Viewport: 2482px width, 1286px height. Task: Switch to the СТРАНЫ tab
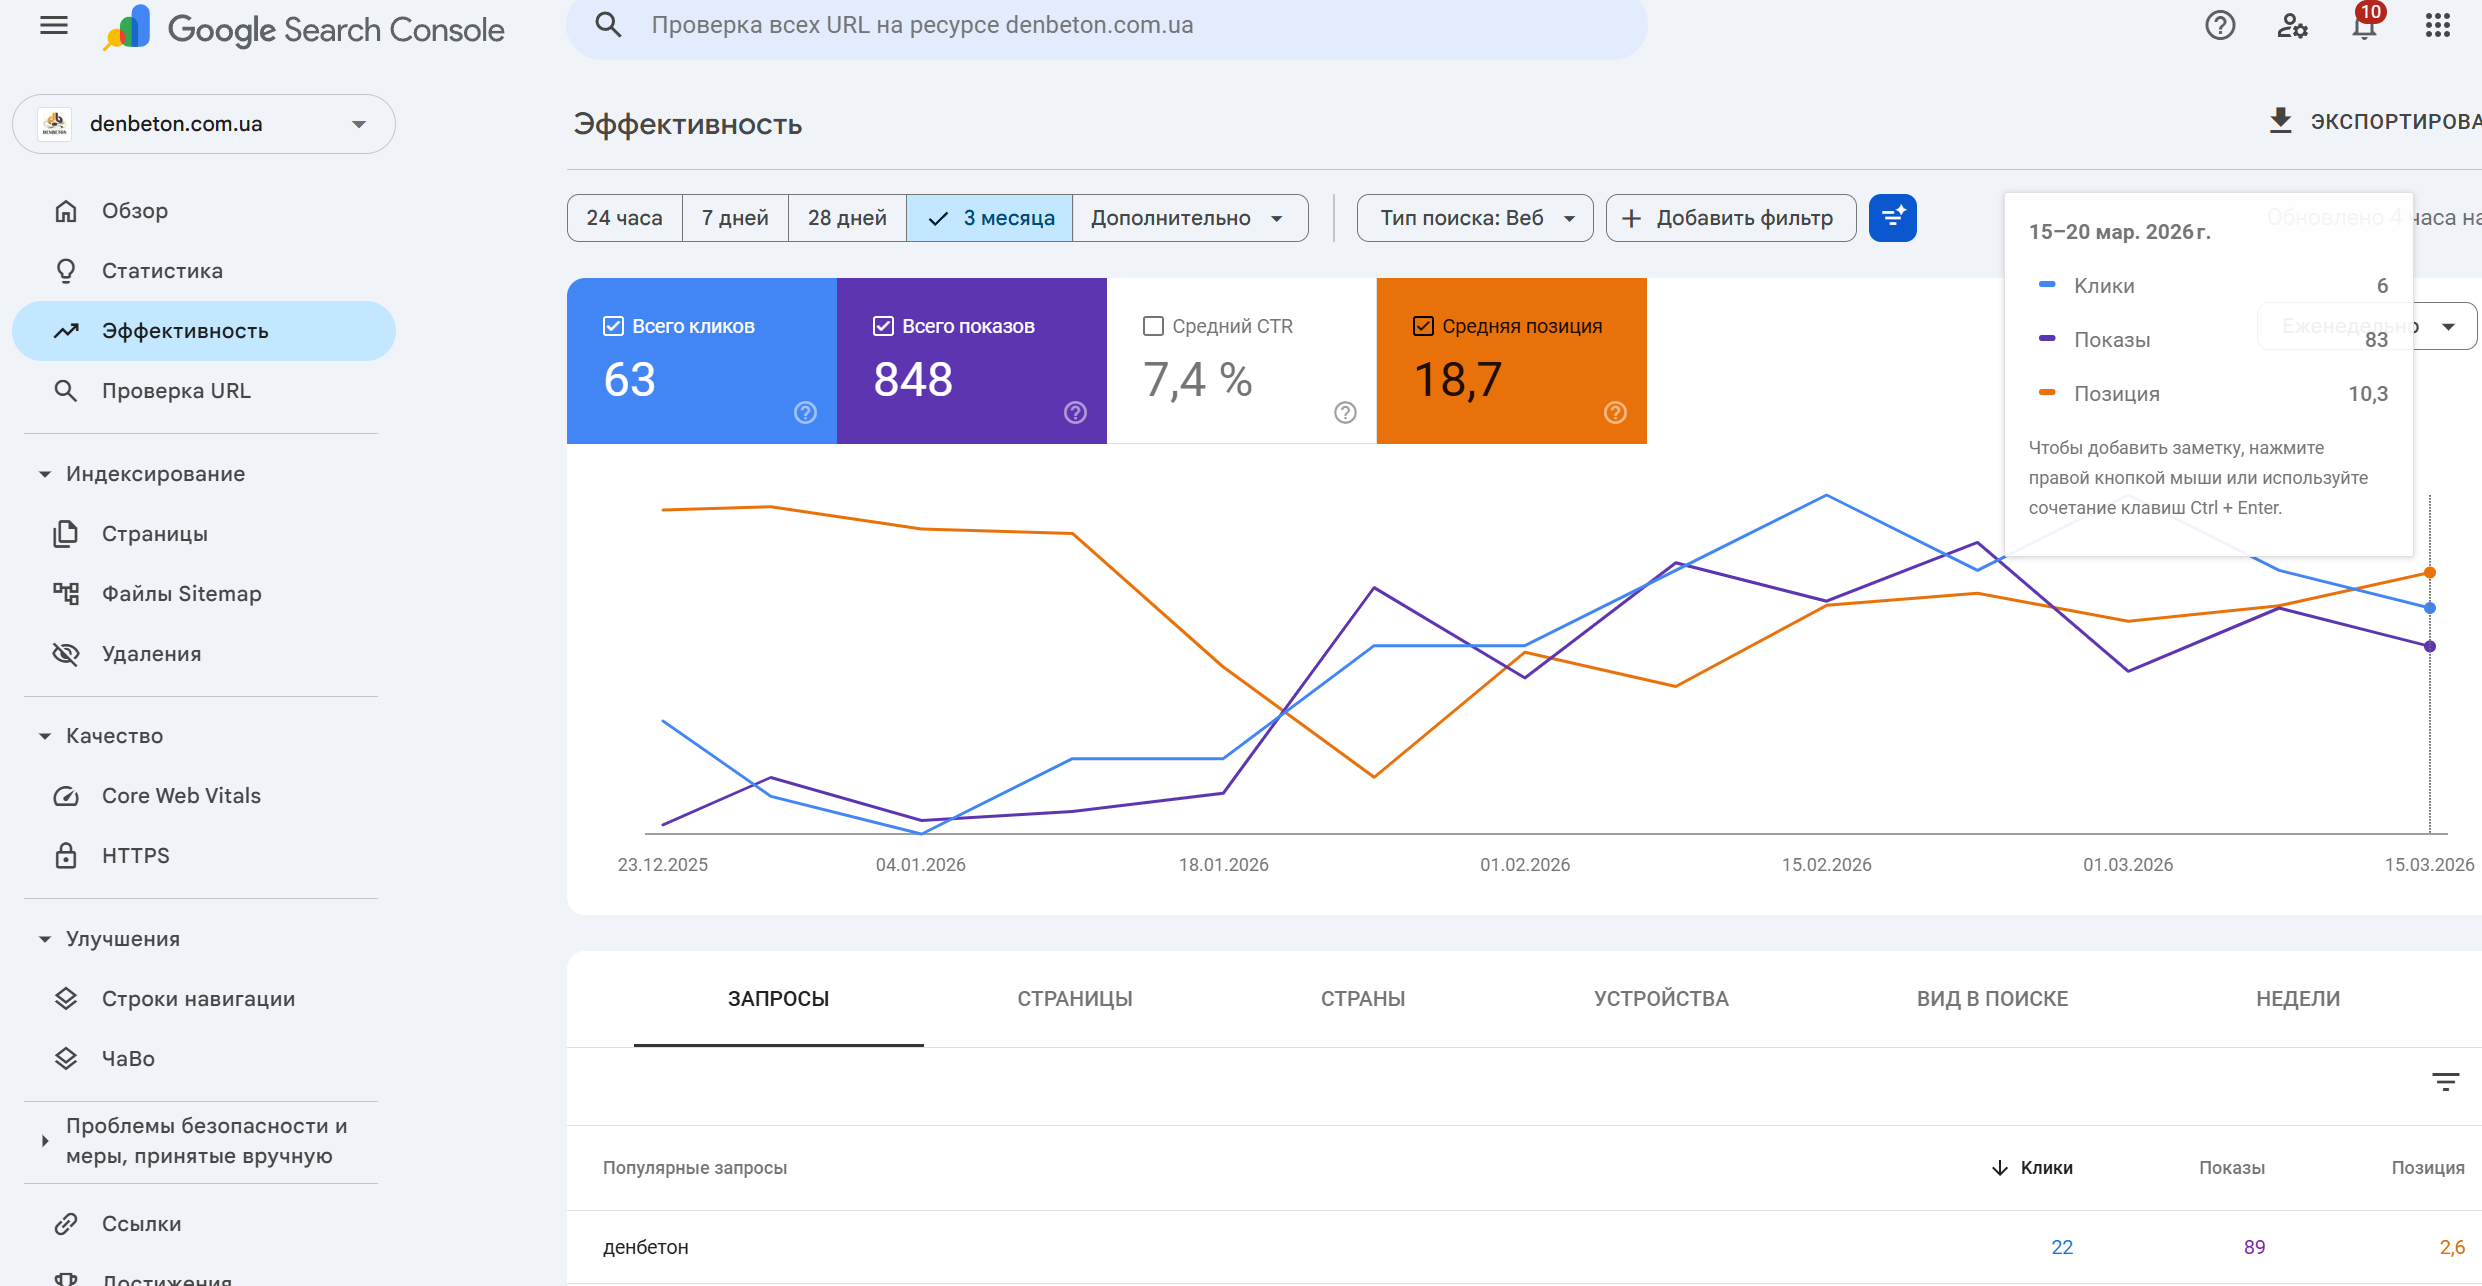pyautogui.click(x=1363, y=999)
